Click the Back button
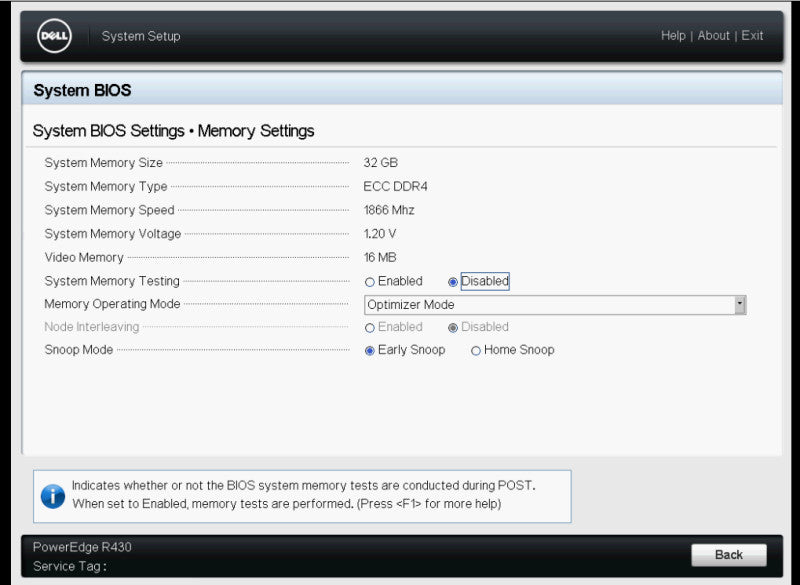800x585 pixels. click(x=729, y=555)
